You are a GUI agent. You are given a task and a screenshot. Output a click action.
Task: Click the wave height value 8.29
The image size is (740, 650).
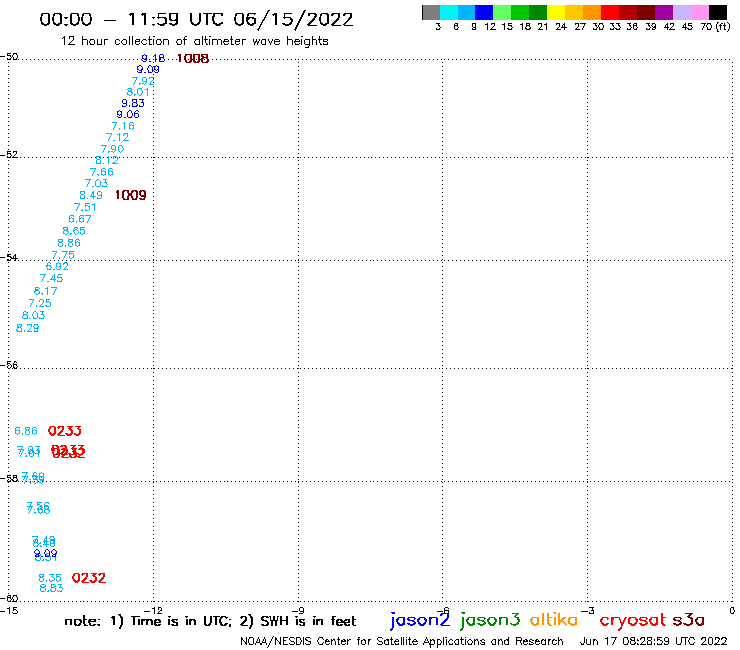click(x=27, y=328)
